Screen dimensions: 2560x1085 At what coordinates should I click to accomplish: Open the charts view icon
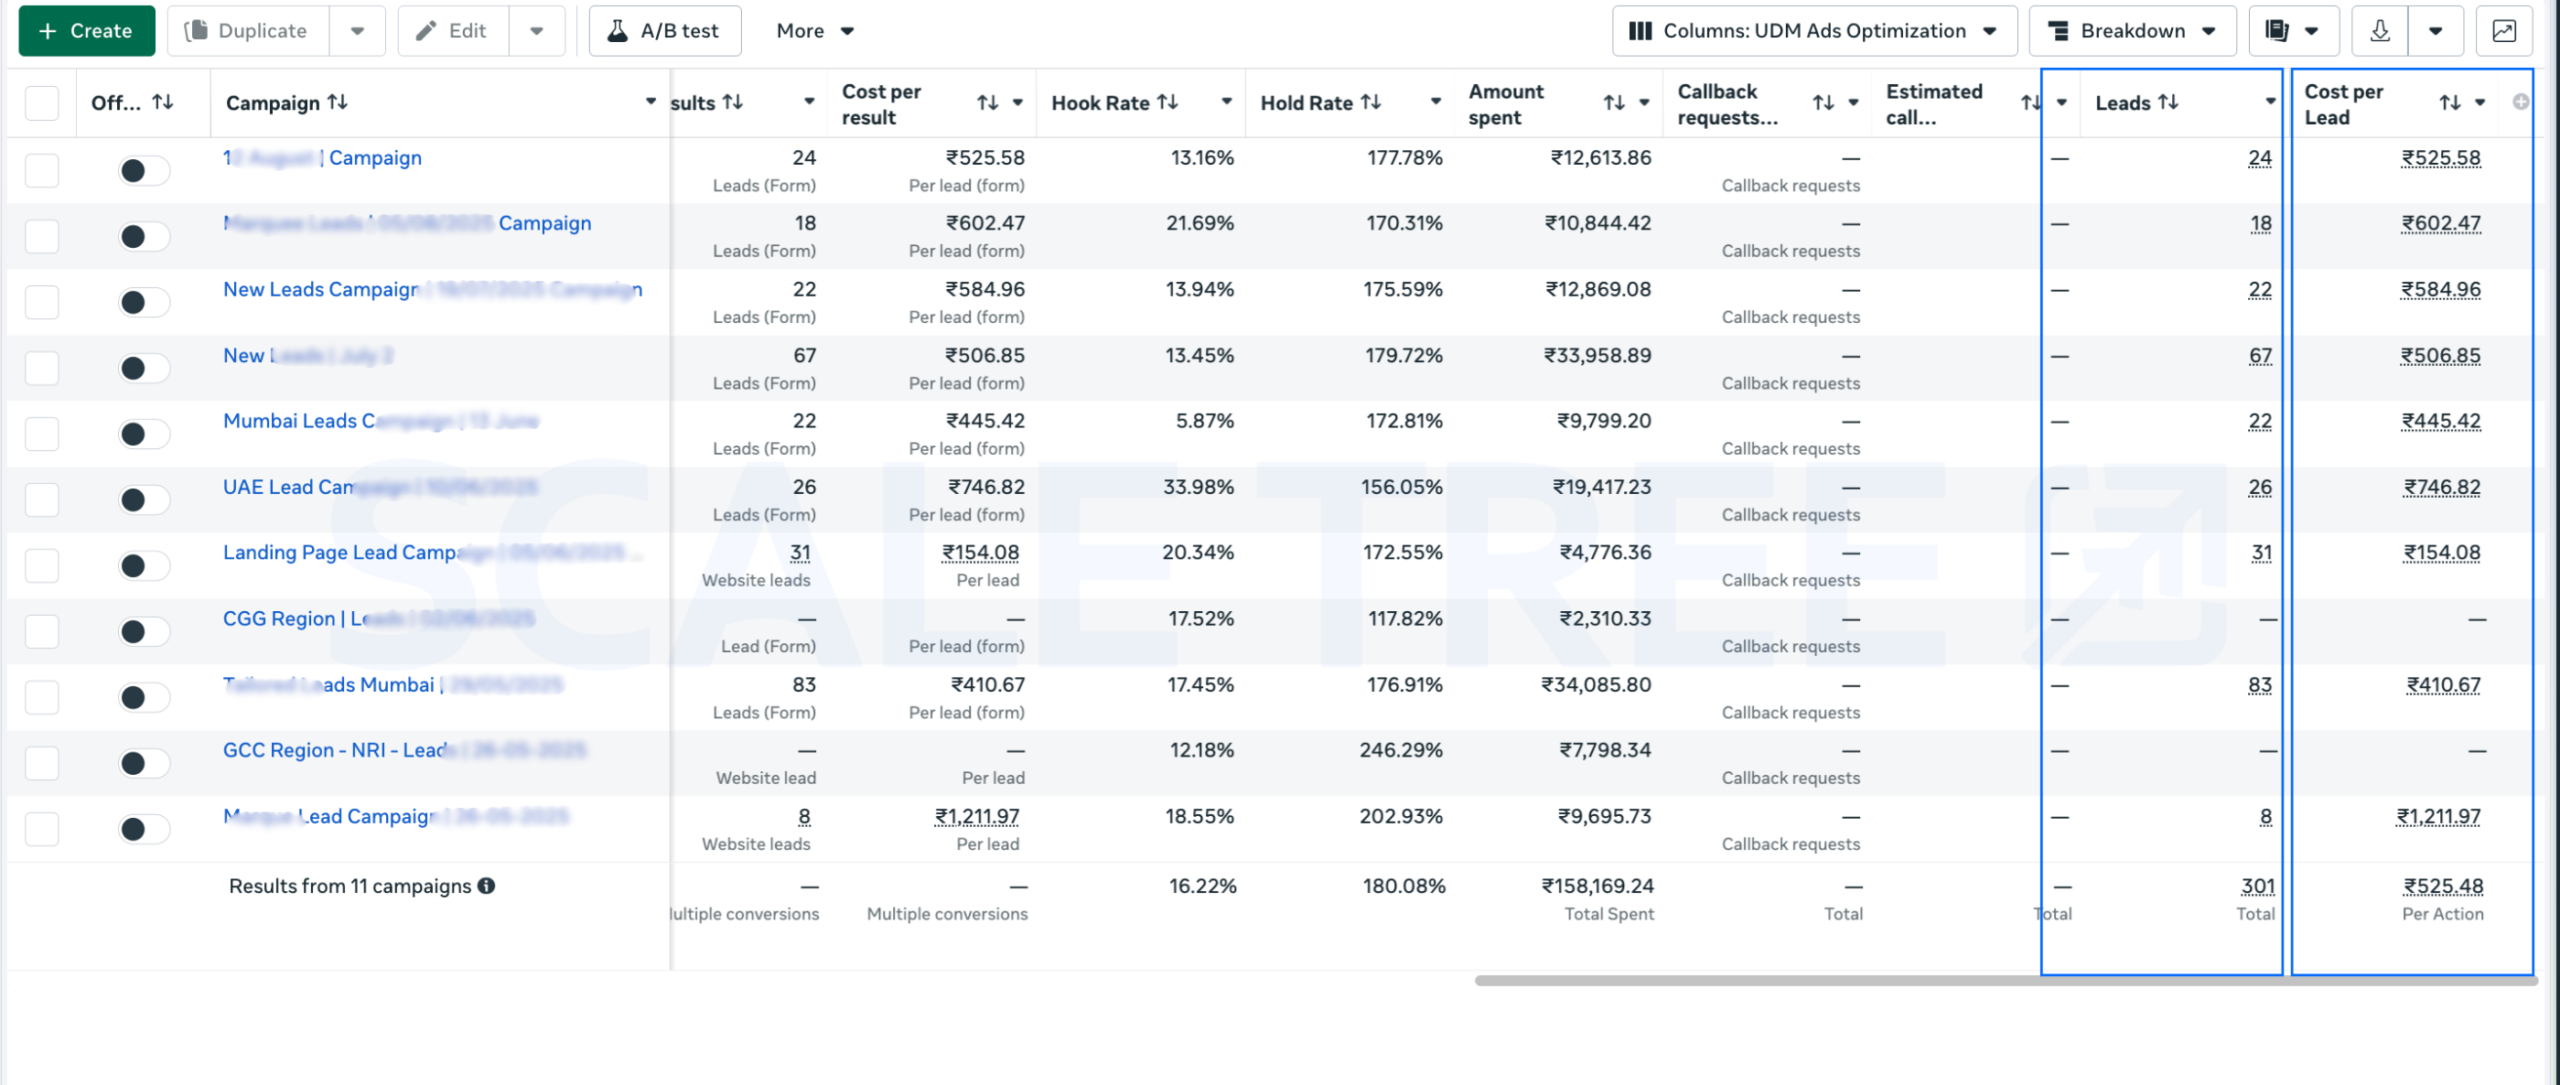(2503, 31)
